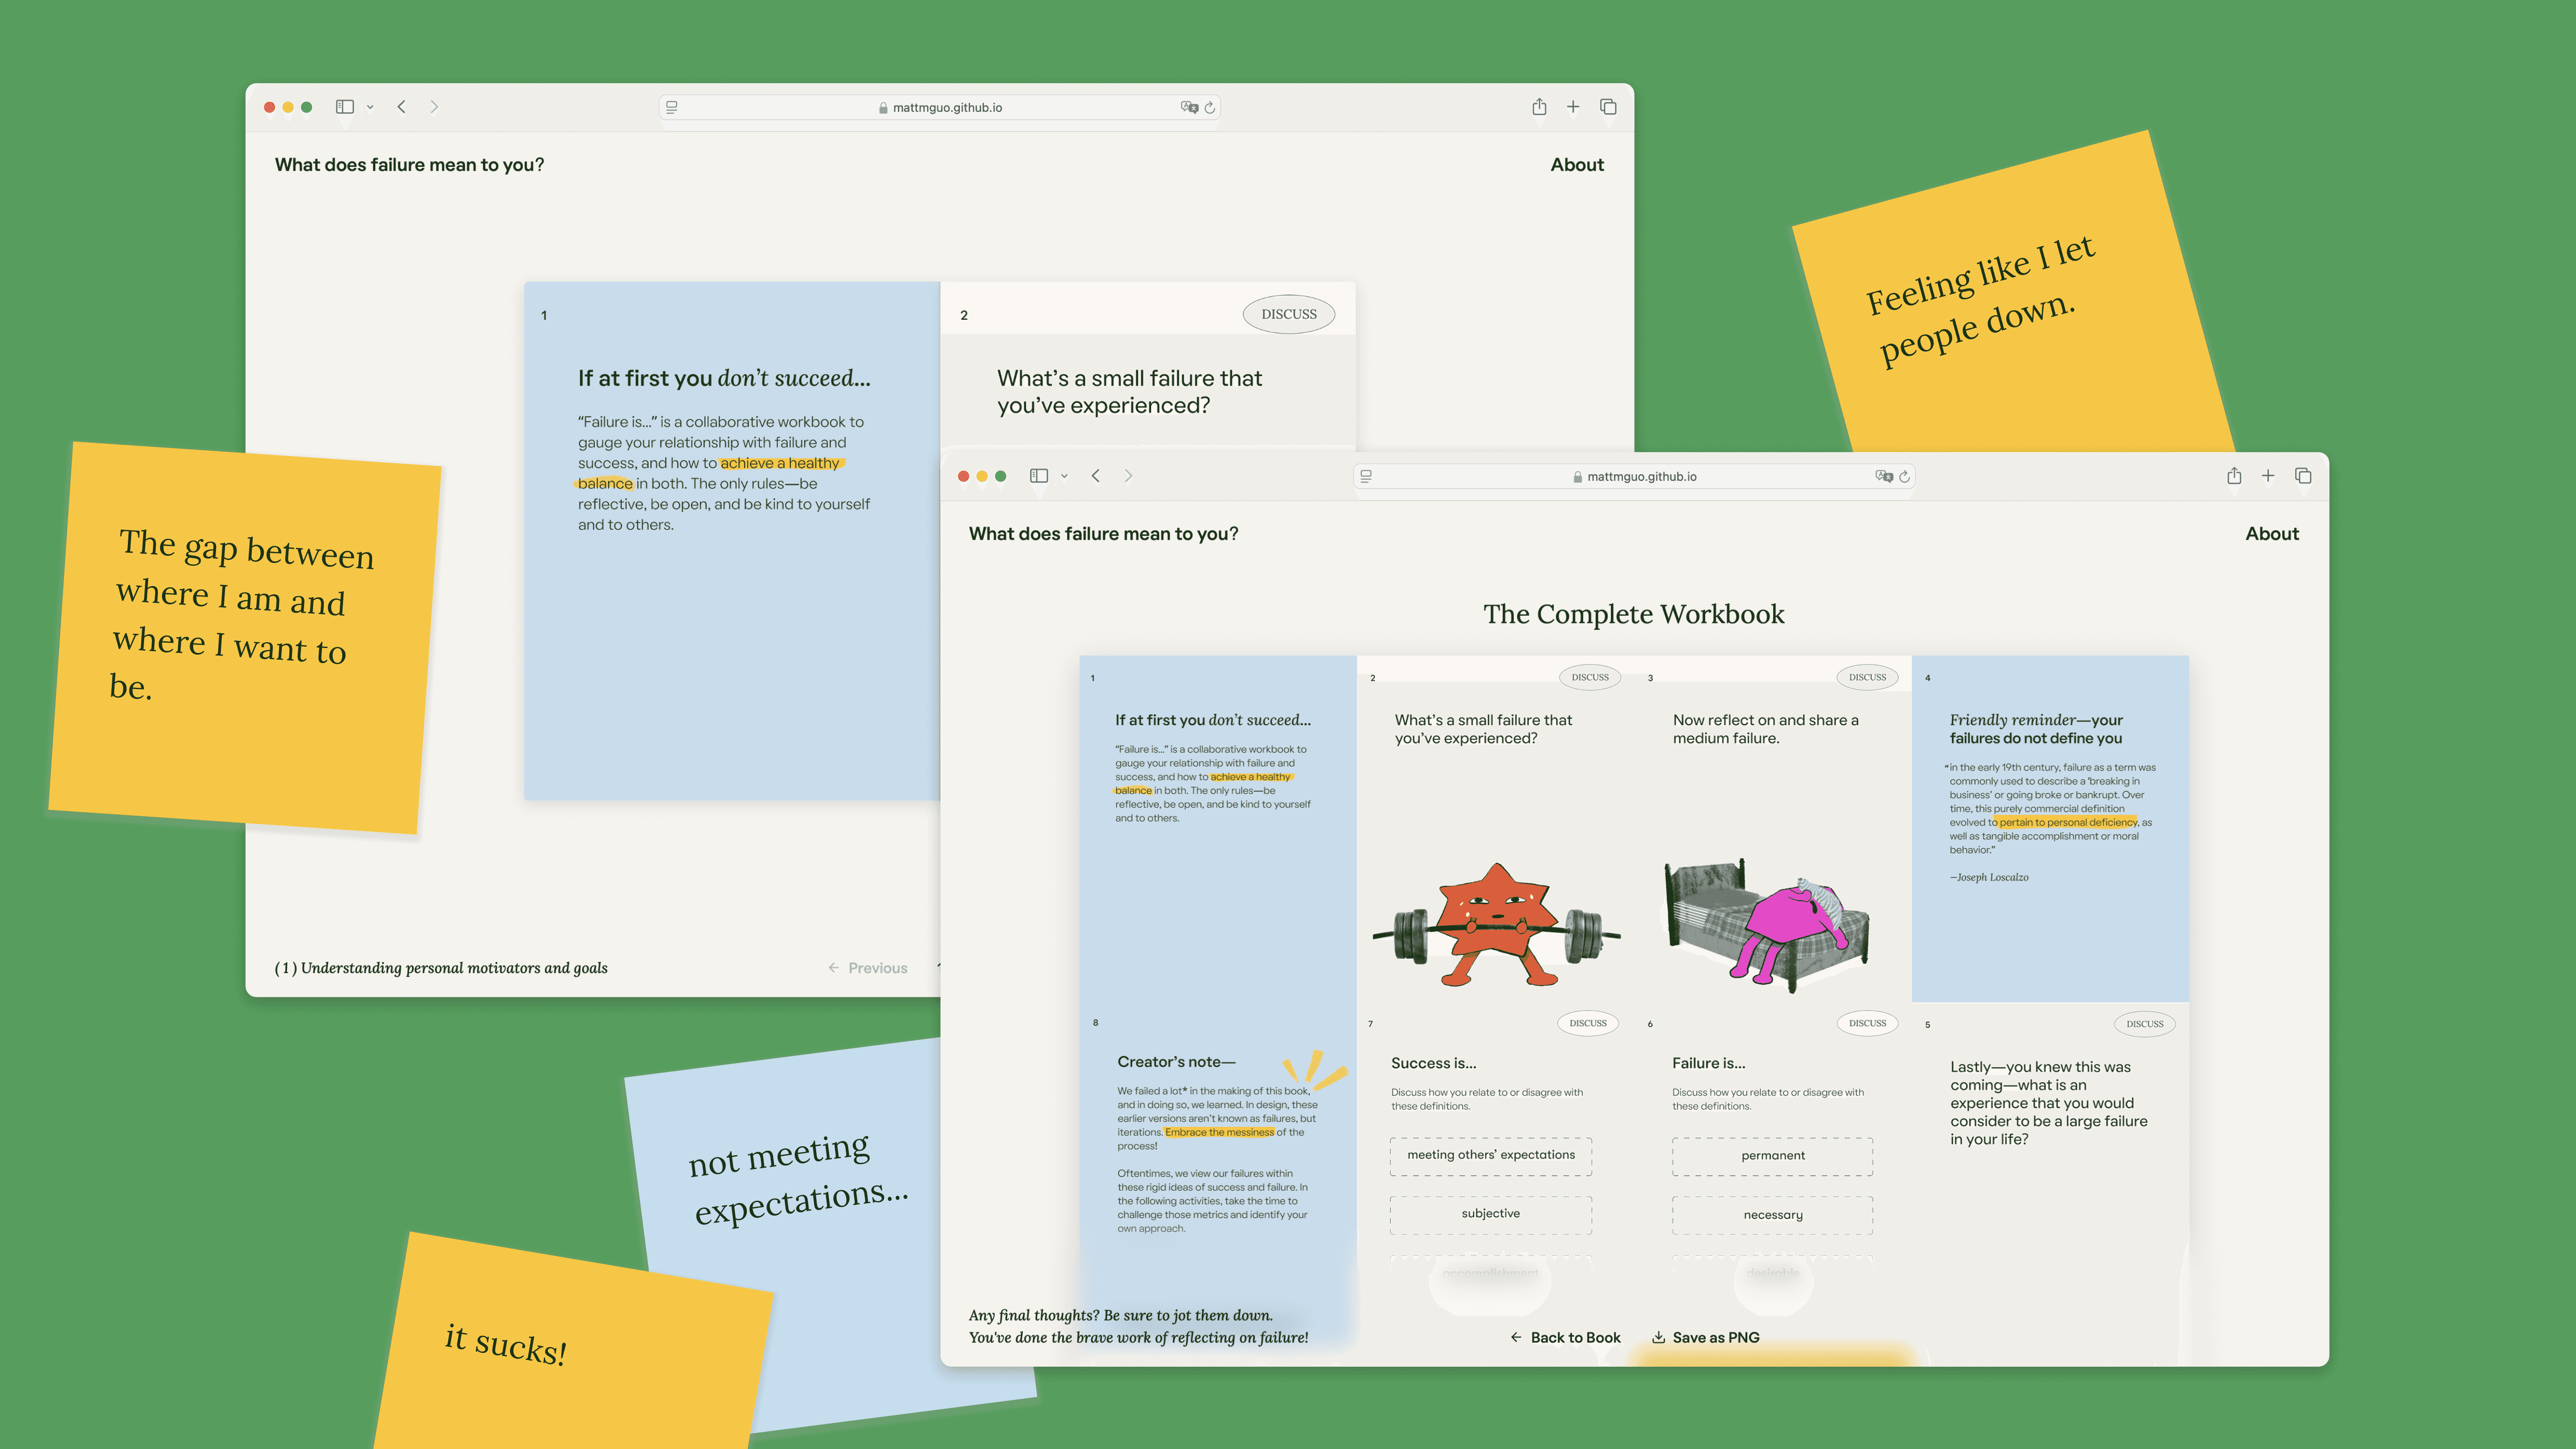Click forward arrow in back Safari window
The height and width of the screenshot is (1449, 2576).
[x=434, y=107]
